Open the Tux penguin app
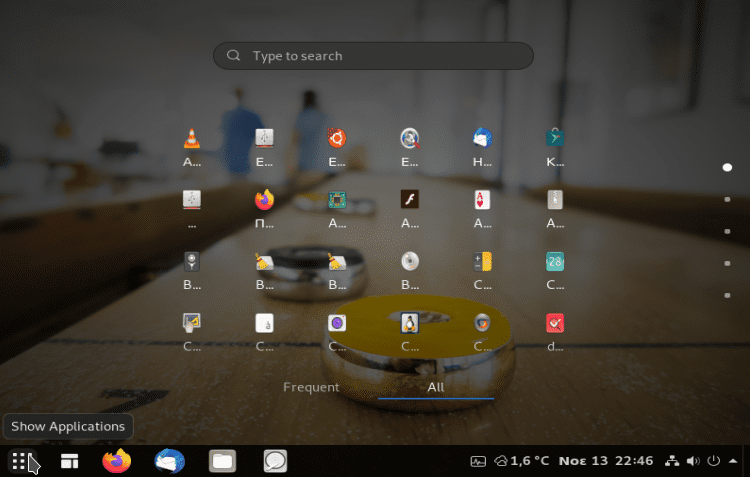This screenshot has height=477, width=750. coord(410,323)
